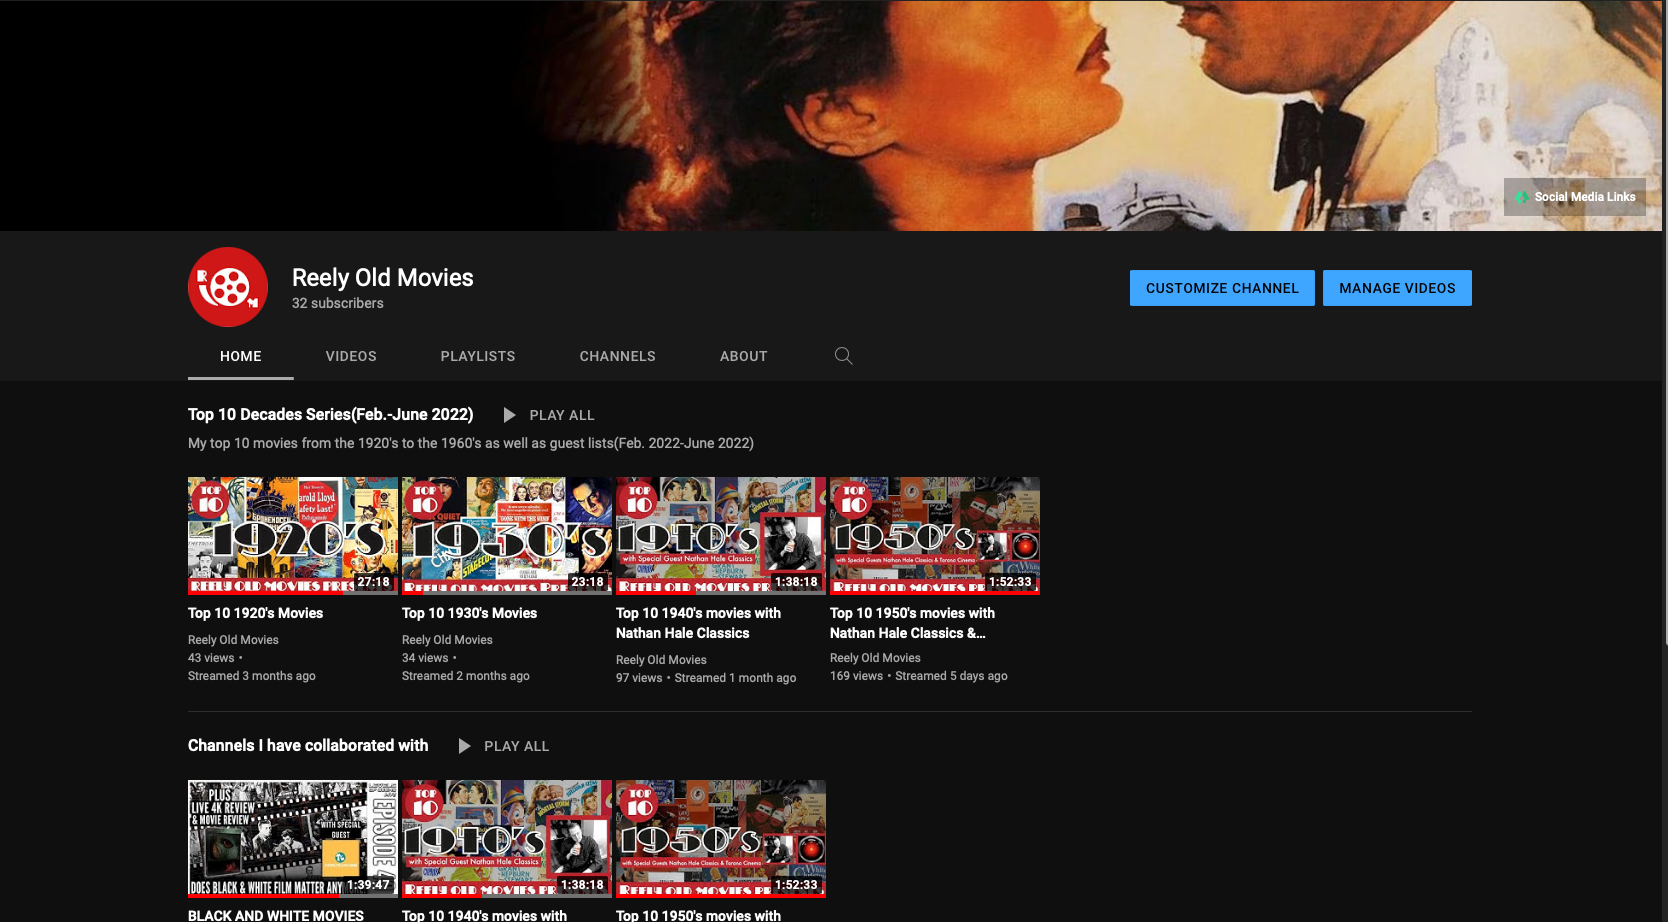
Task: Click the 1:39:47 duration badge
Action: click(368, 885)
